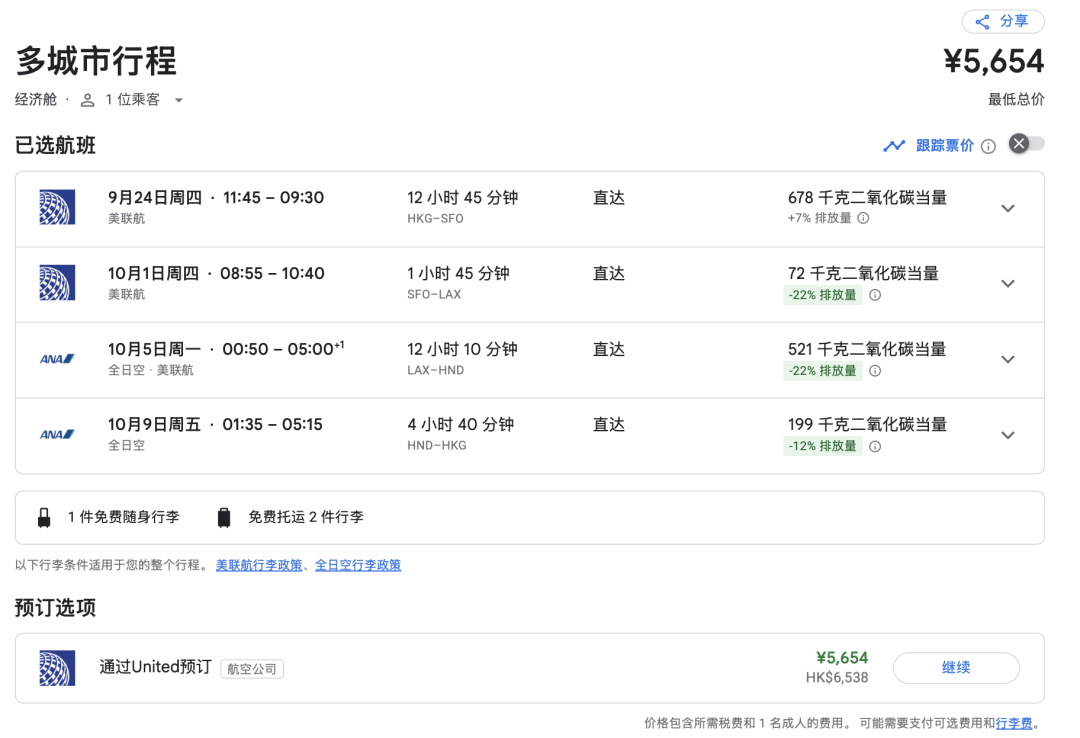Click United logo on the SFO–LAX flight
The width and height of the screenshot is (1080, 738).
coord(57,283)
